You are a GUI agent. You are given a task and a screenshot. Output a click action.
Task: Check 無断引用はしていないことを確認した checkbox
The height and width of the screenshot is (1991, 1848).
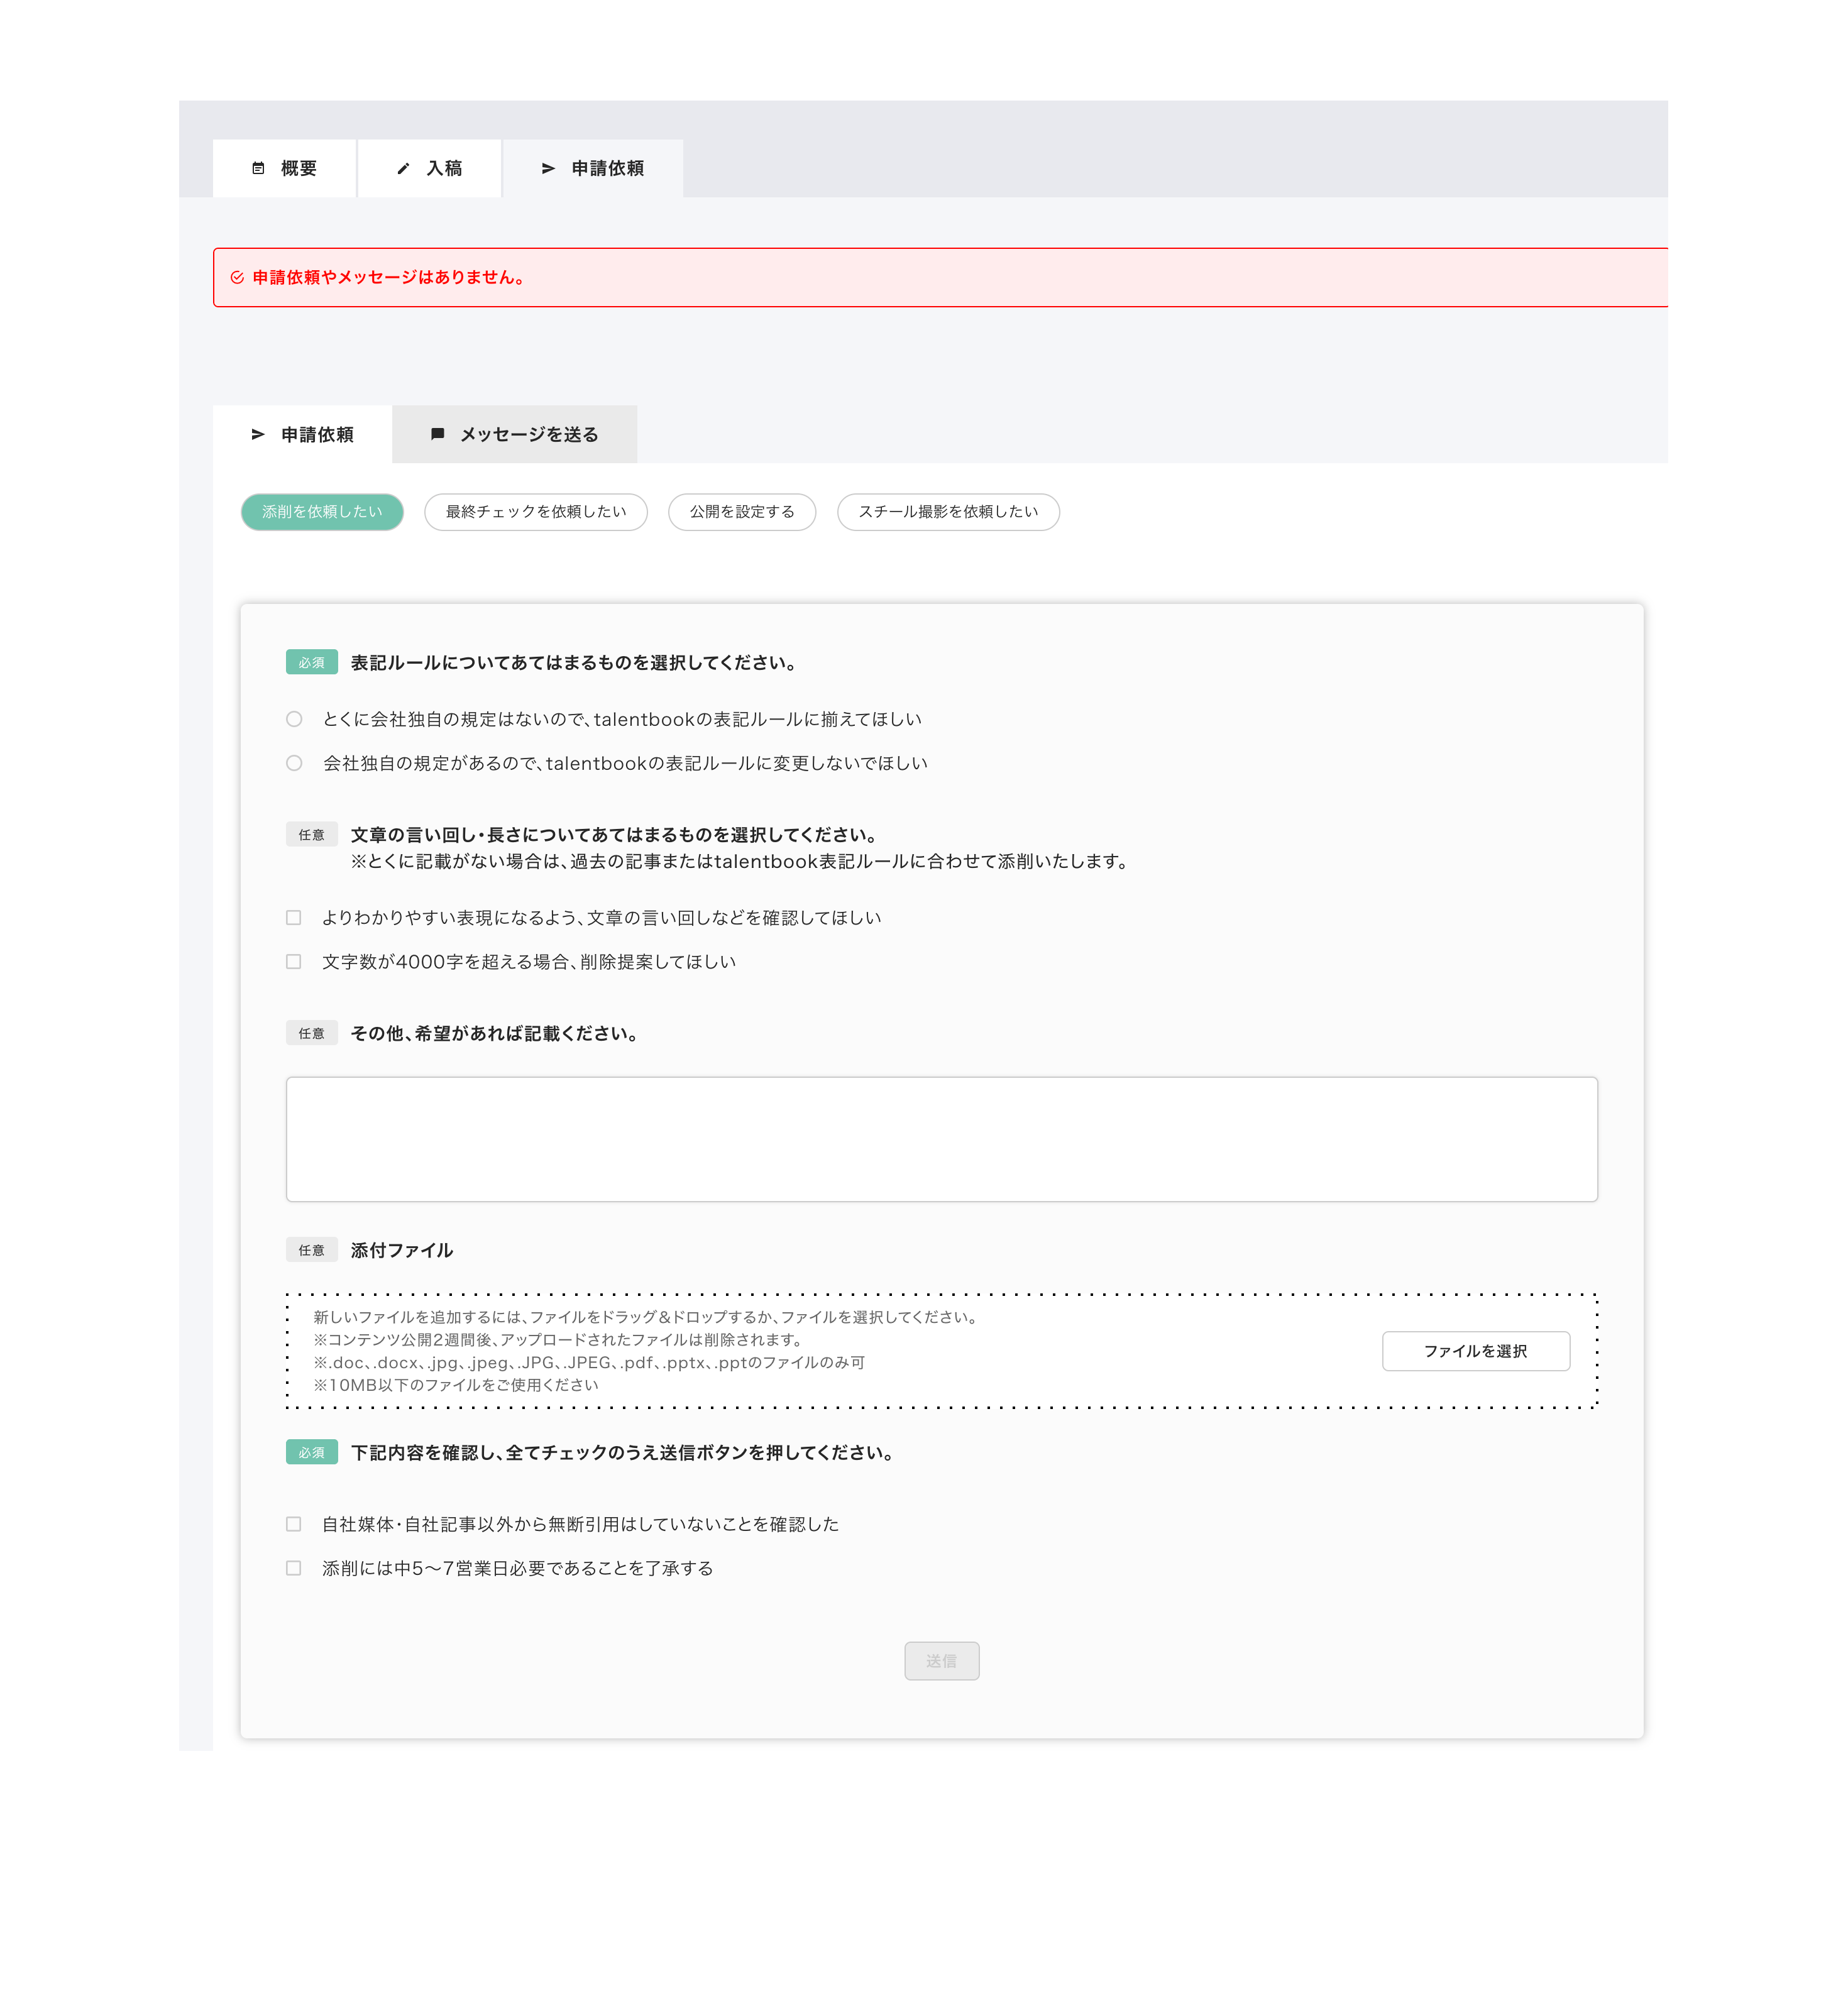[x=294, y=1524]
